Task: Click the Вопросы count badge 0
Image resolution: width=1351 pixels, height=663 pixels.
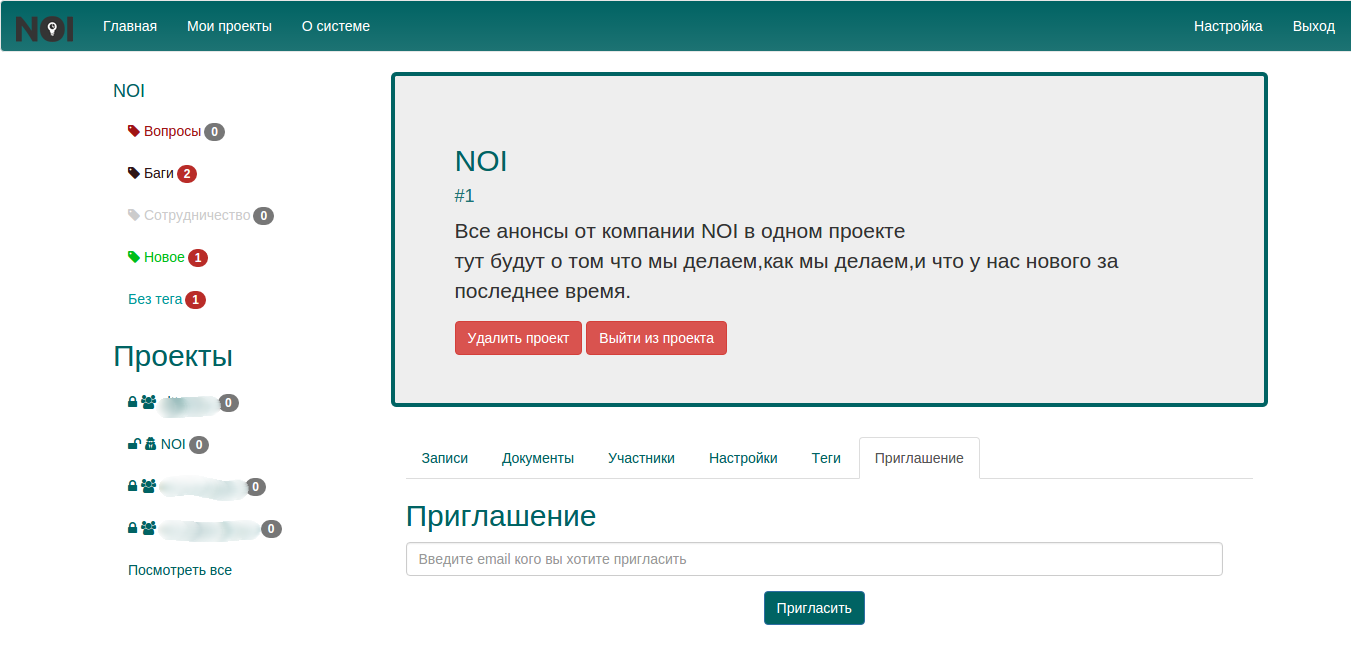Action: point(214,132)
